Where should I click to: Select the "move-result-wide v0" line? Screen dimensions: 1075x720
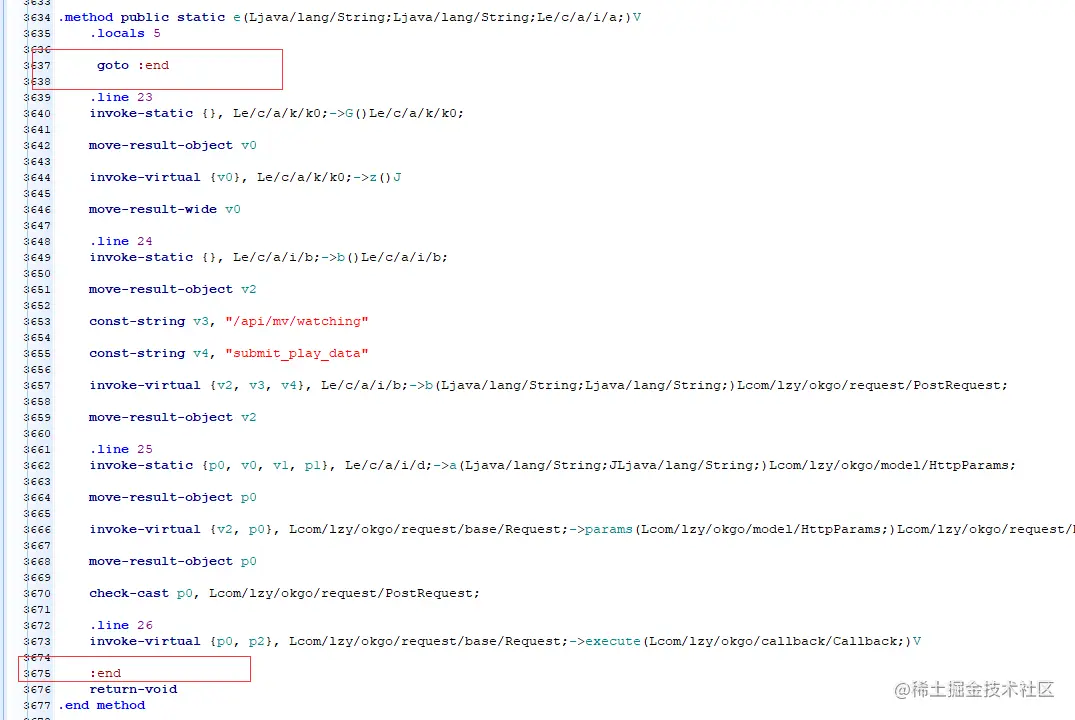click(165, 209)
